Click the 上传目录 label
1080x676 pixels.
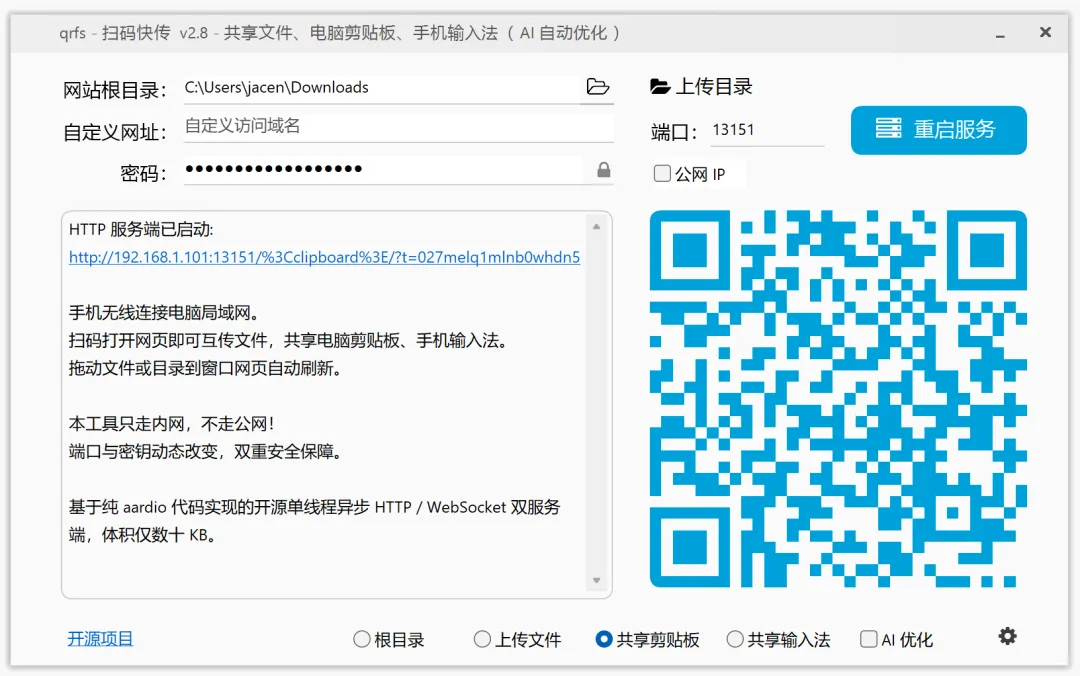click(x=714, y=87)
